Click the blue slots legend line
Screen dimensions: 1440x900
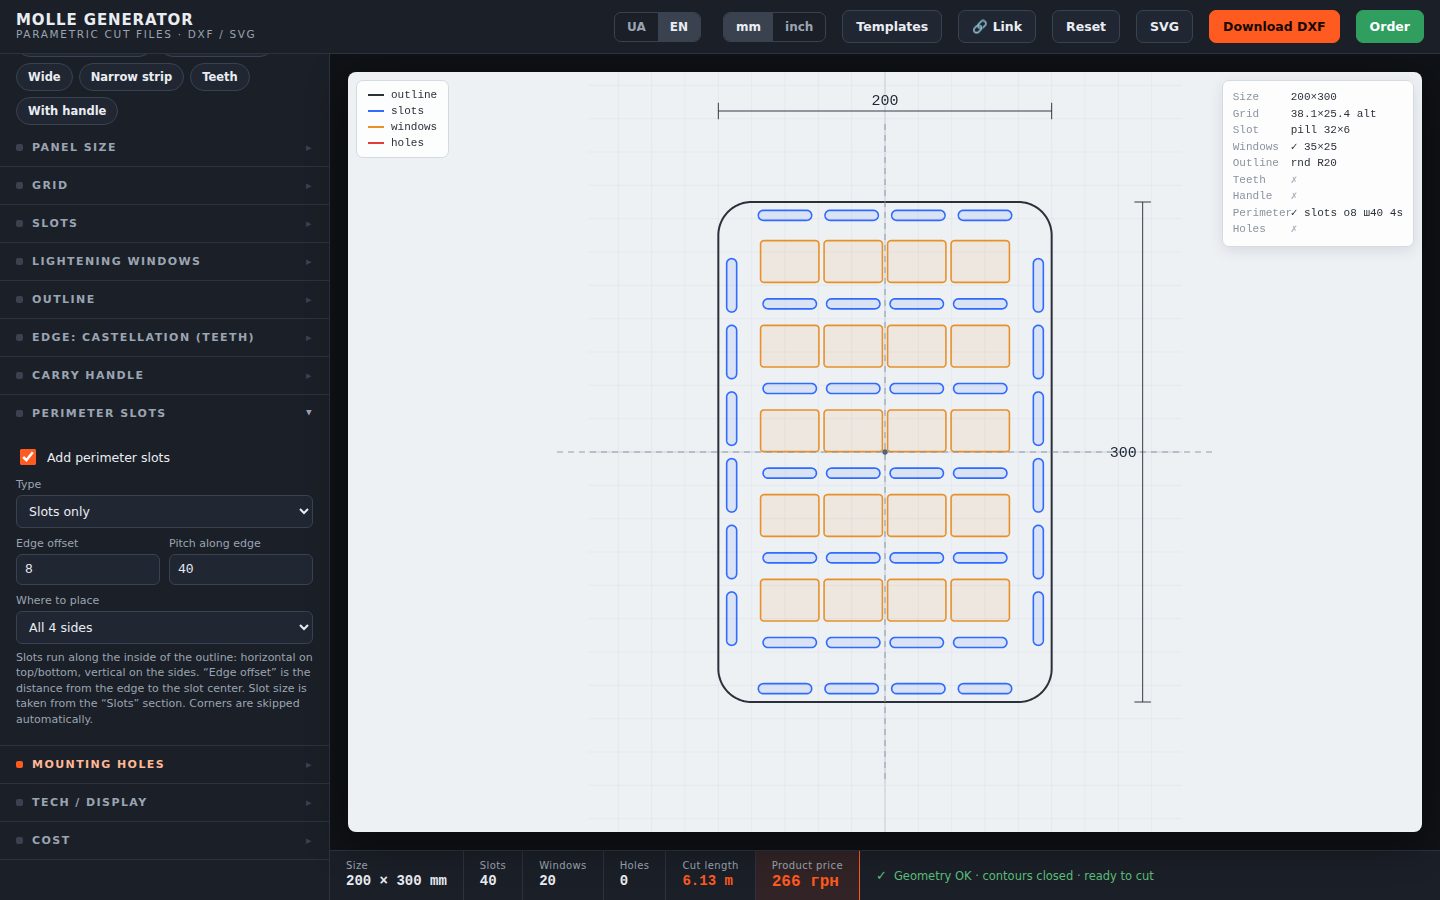pyautogui.click(x=376, y=111)
